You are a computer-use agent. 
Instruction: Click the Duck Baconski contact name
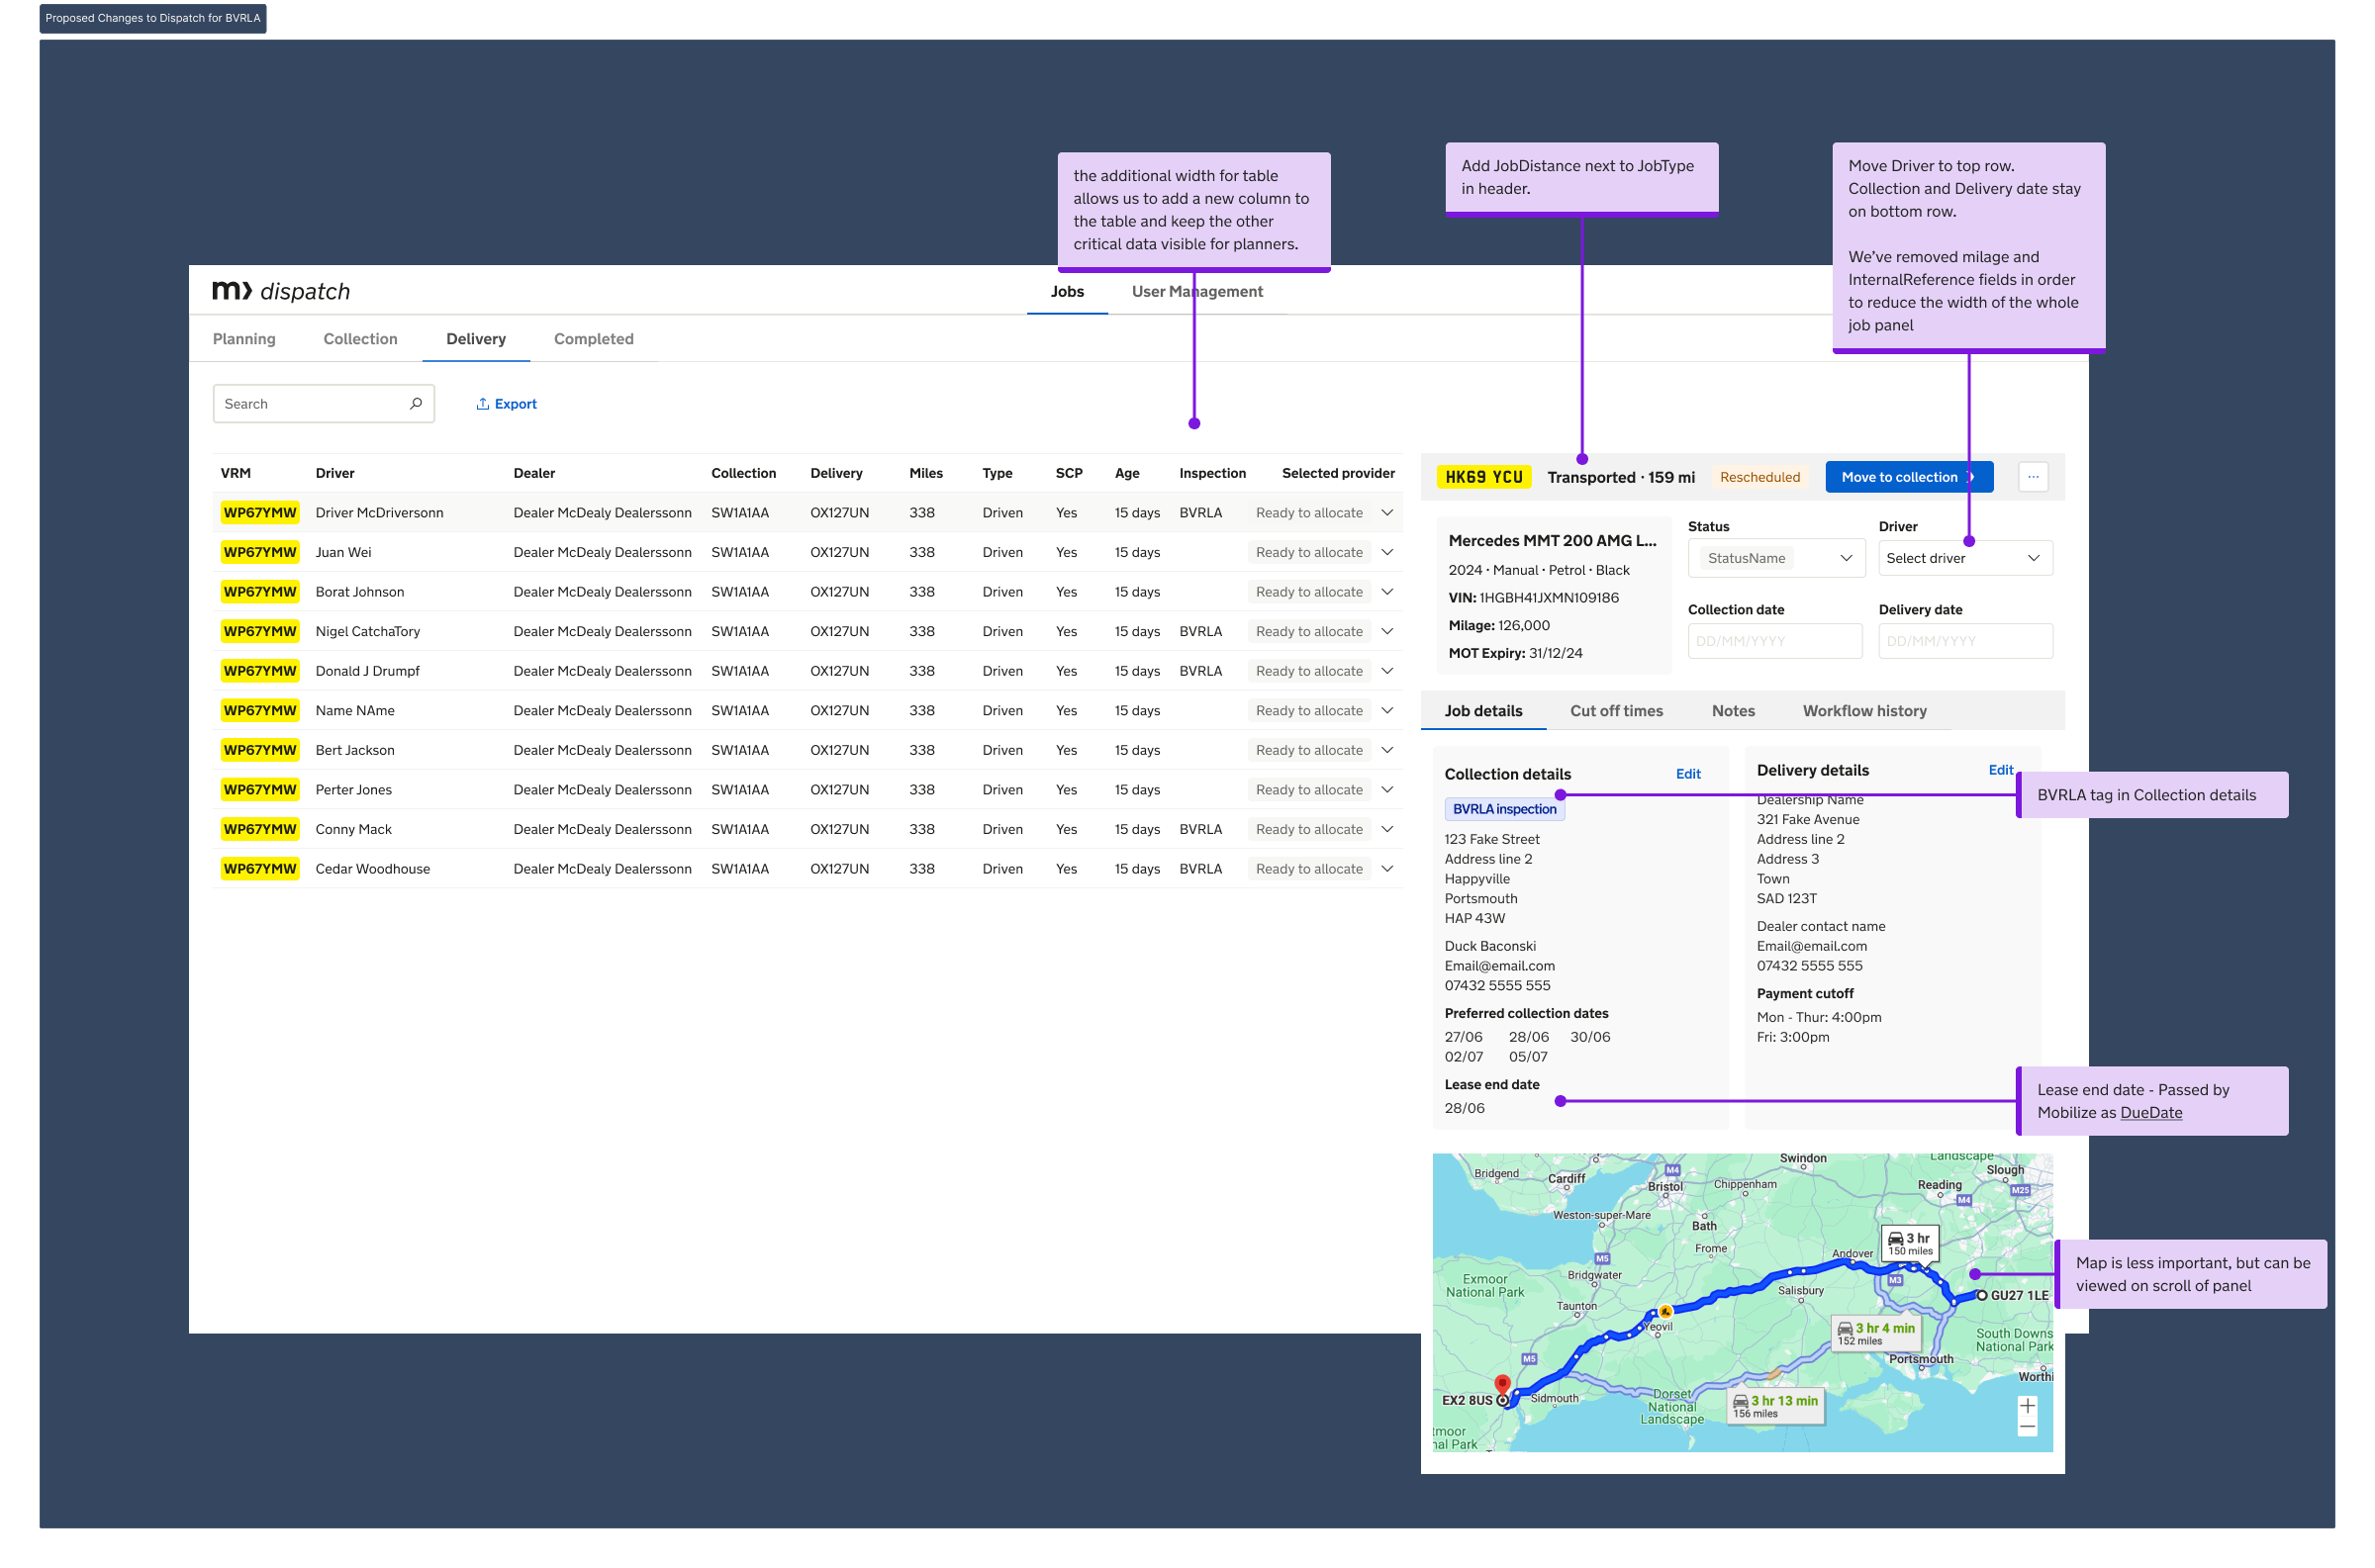tap(1490, 946)
